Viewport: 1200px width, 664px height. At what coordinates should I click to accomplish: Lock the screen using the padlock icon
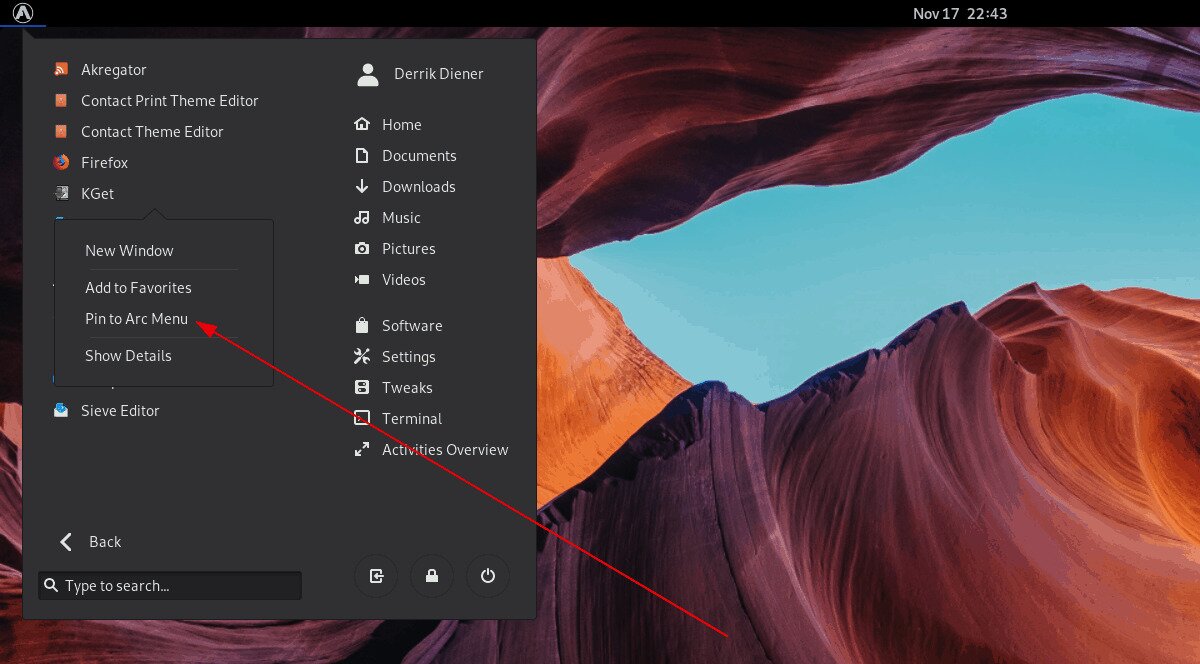432,576
